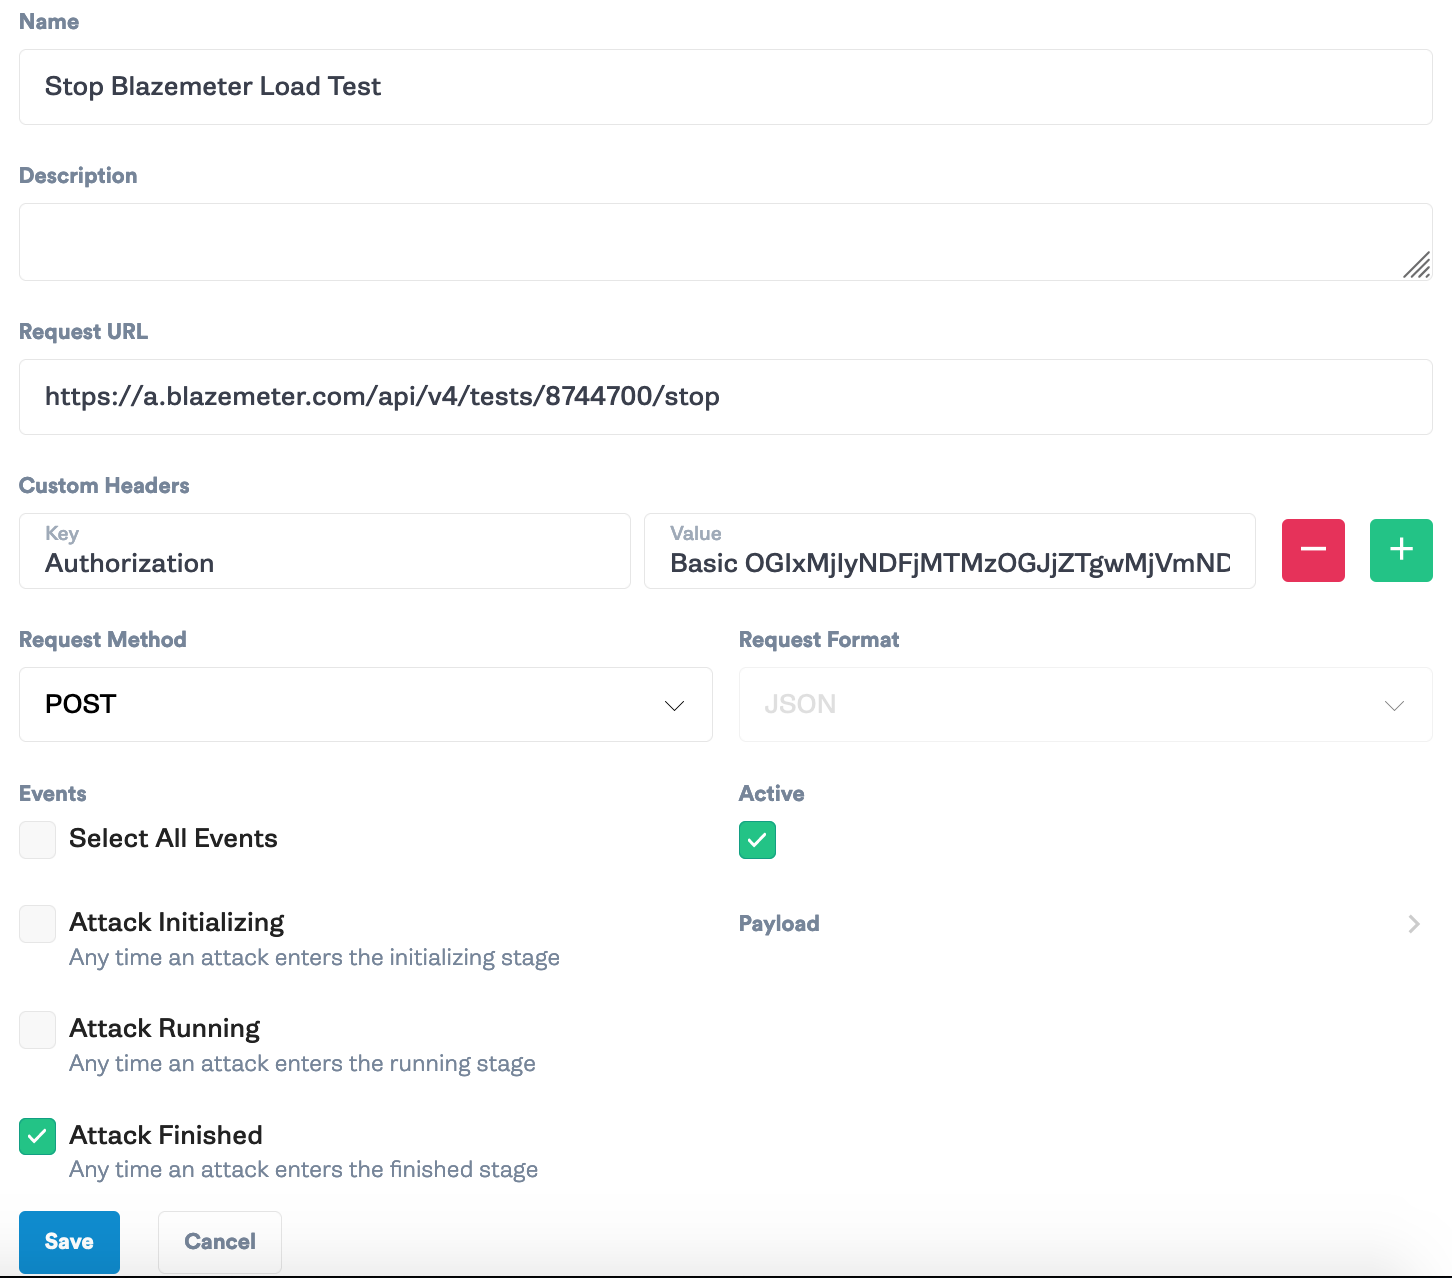Edit the Request URL field
This screenshot has width=1452, height=1278.
point(726,397)
